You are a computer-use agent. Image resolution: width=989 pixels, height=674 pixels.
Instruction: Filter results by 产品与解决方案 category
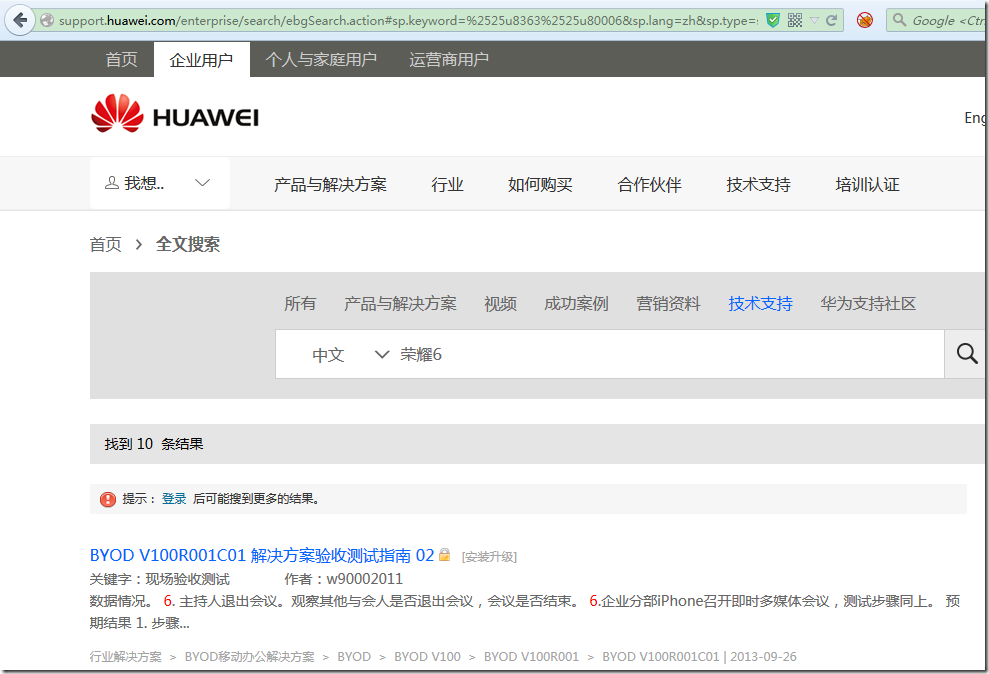(x=400, y=304)
